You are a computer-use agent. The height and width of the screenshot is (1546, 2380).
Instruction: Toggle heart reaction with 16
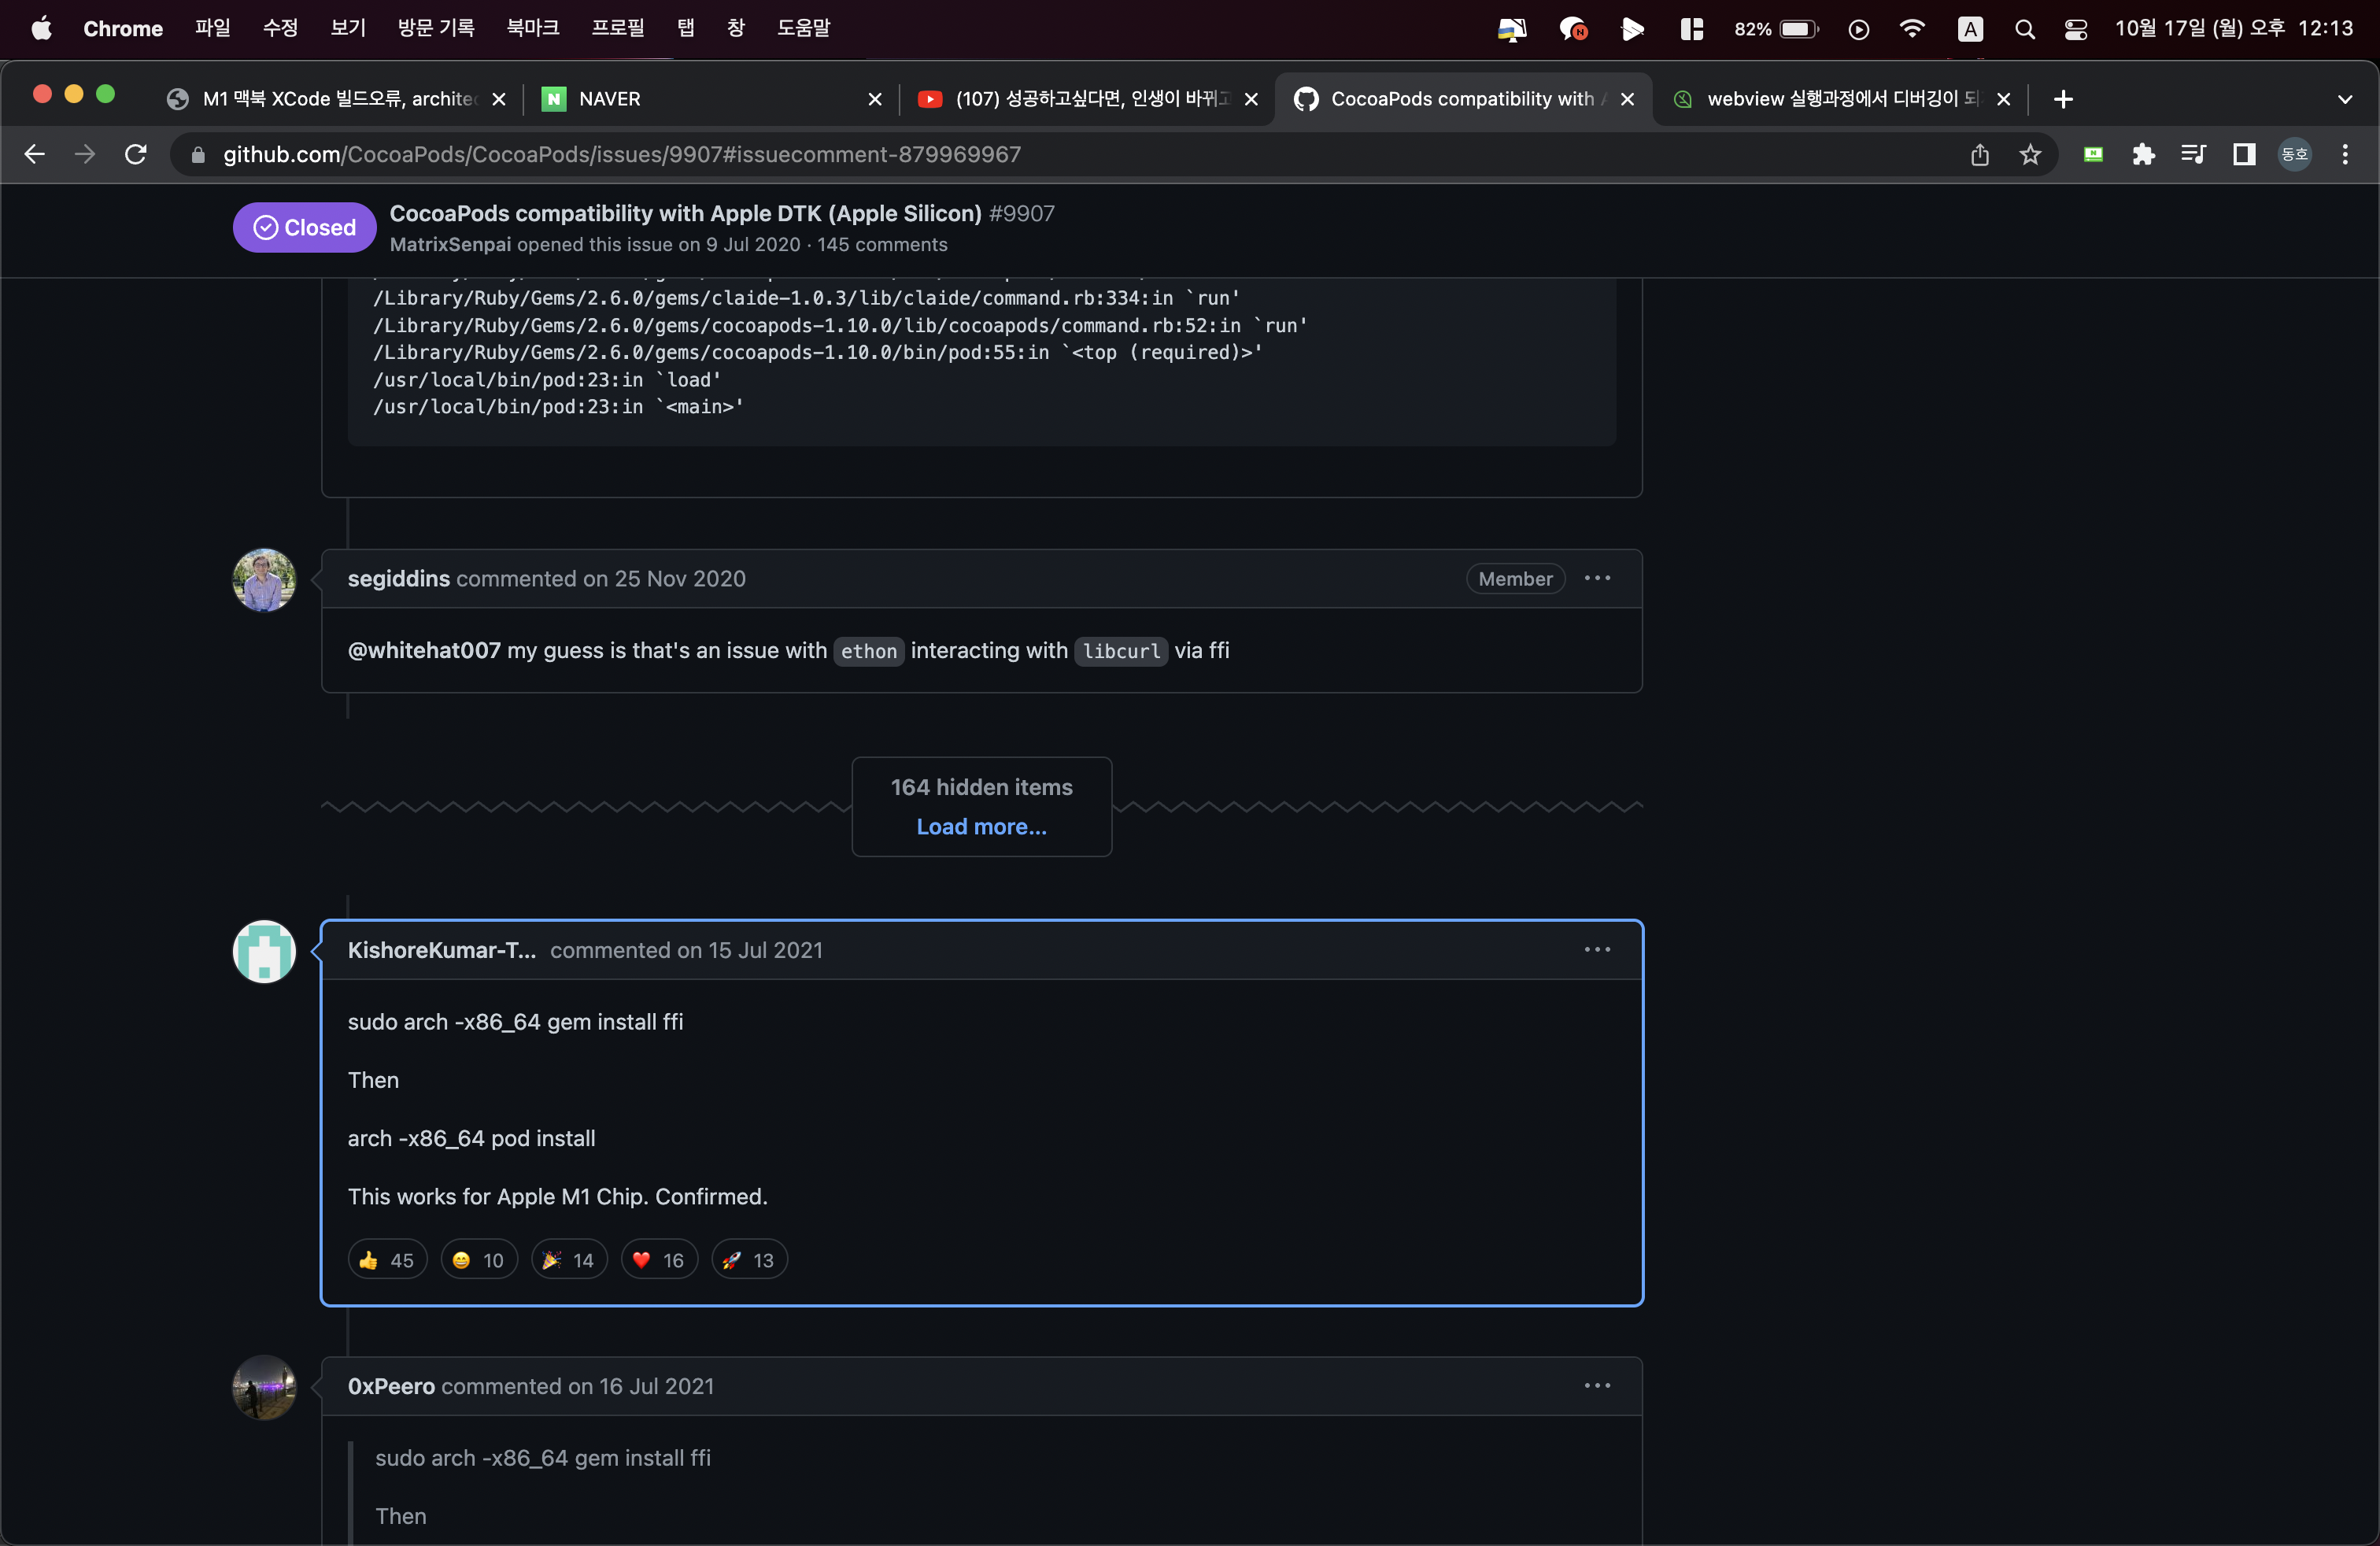659,1259
